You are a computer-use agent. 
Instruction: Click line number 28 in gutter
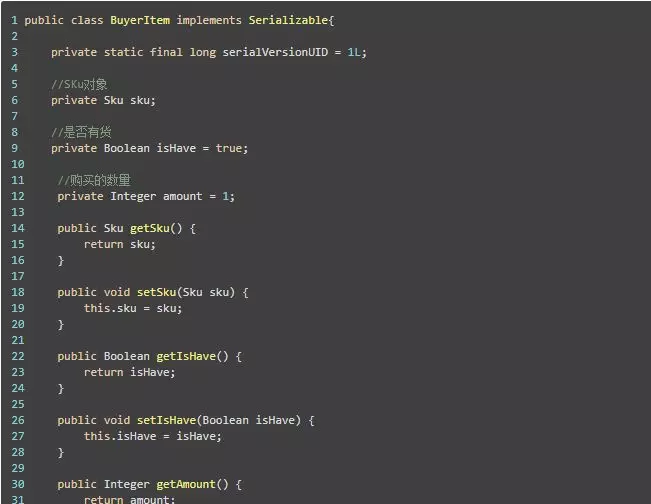tap(18, 452)
